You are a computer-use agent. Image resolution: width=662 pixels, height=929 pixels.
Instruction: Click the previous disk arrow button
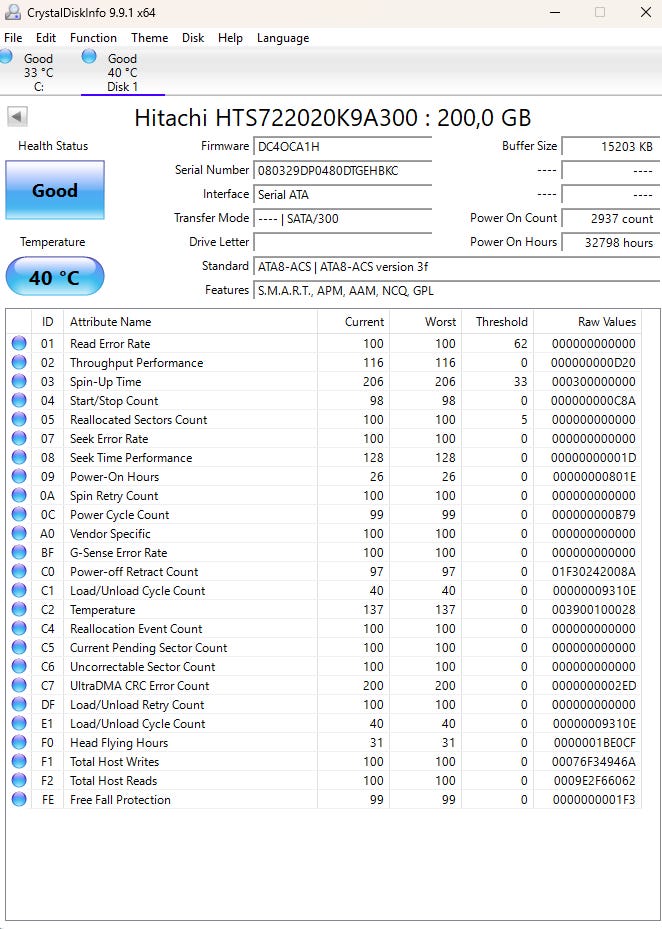coord(17,117)
